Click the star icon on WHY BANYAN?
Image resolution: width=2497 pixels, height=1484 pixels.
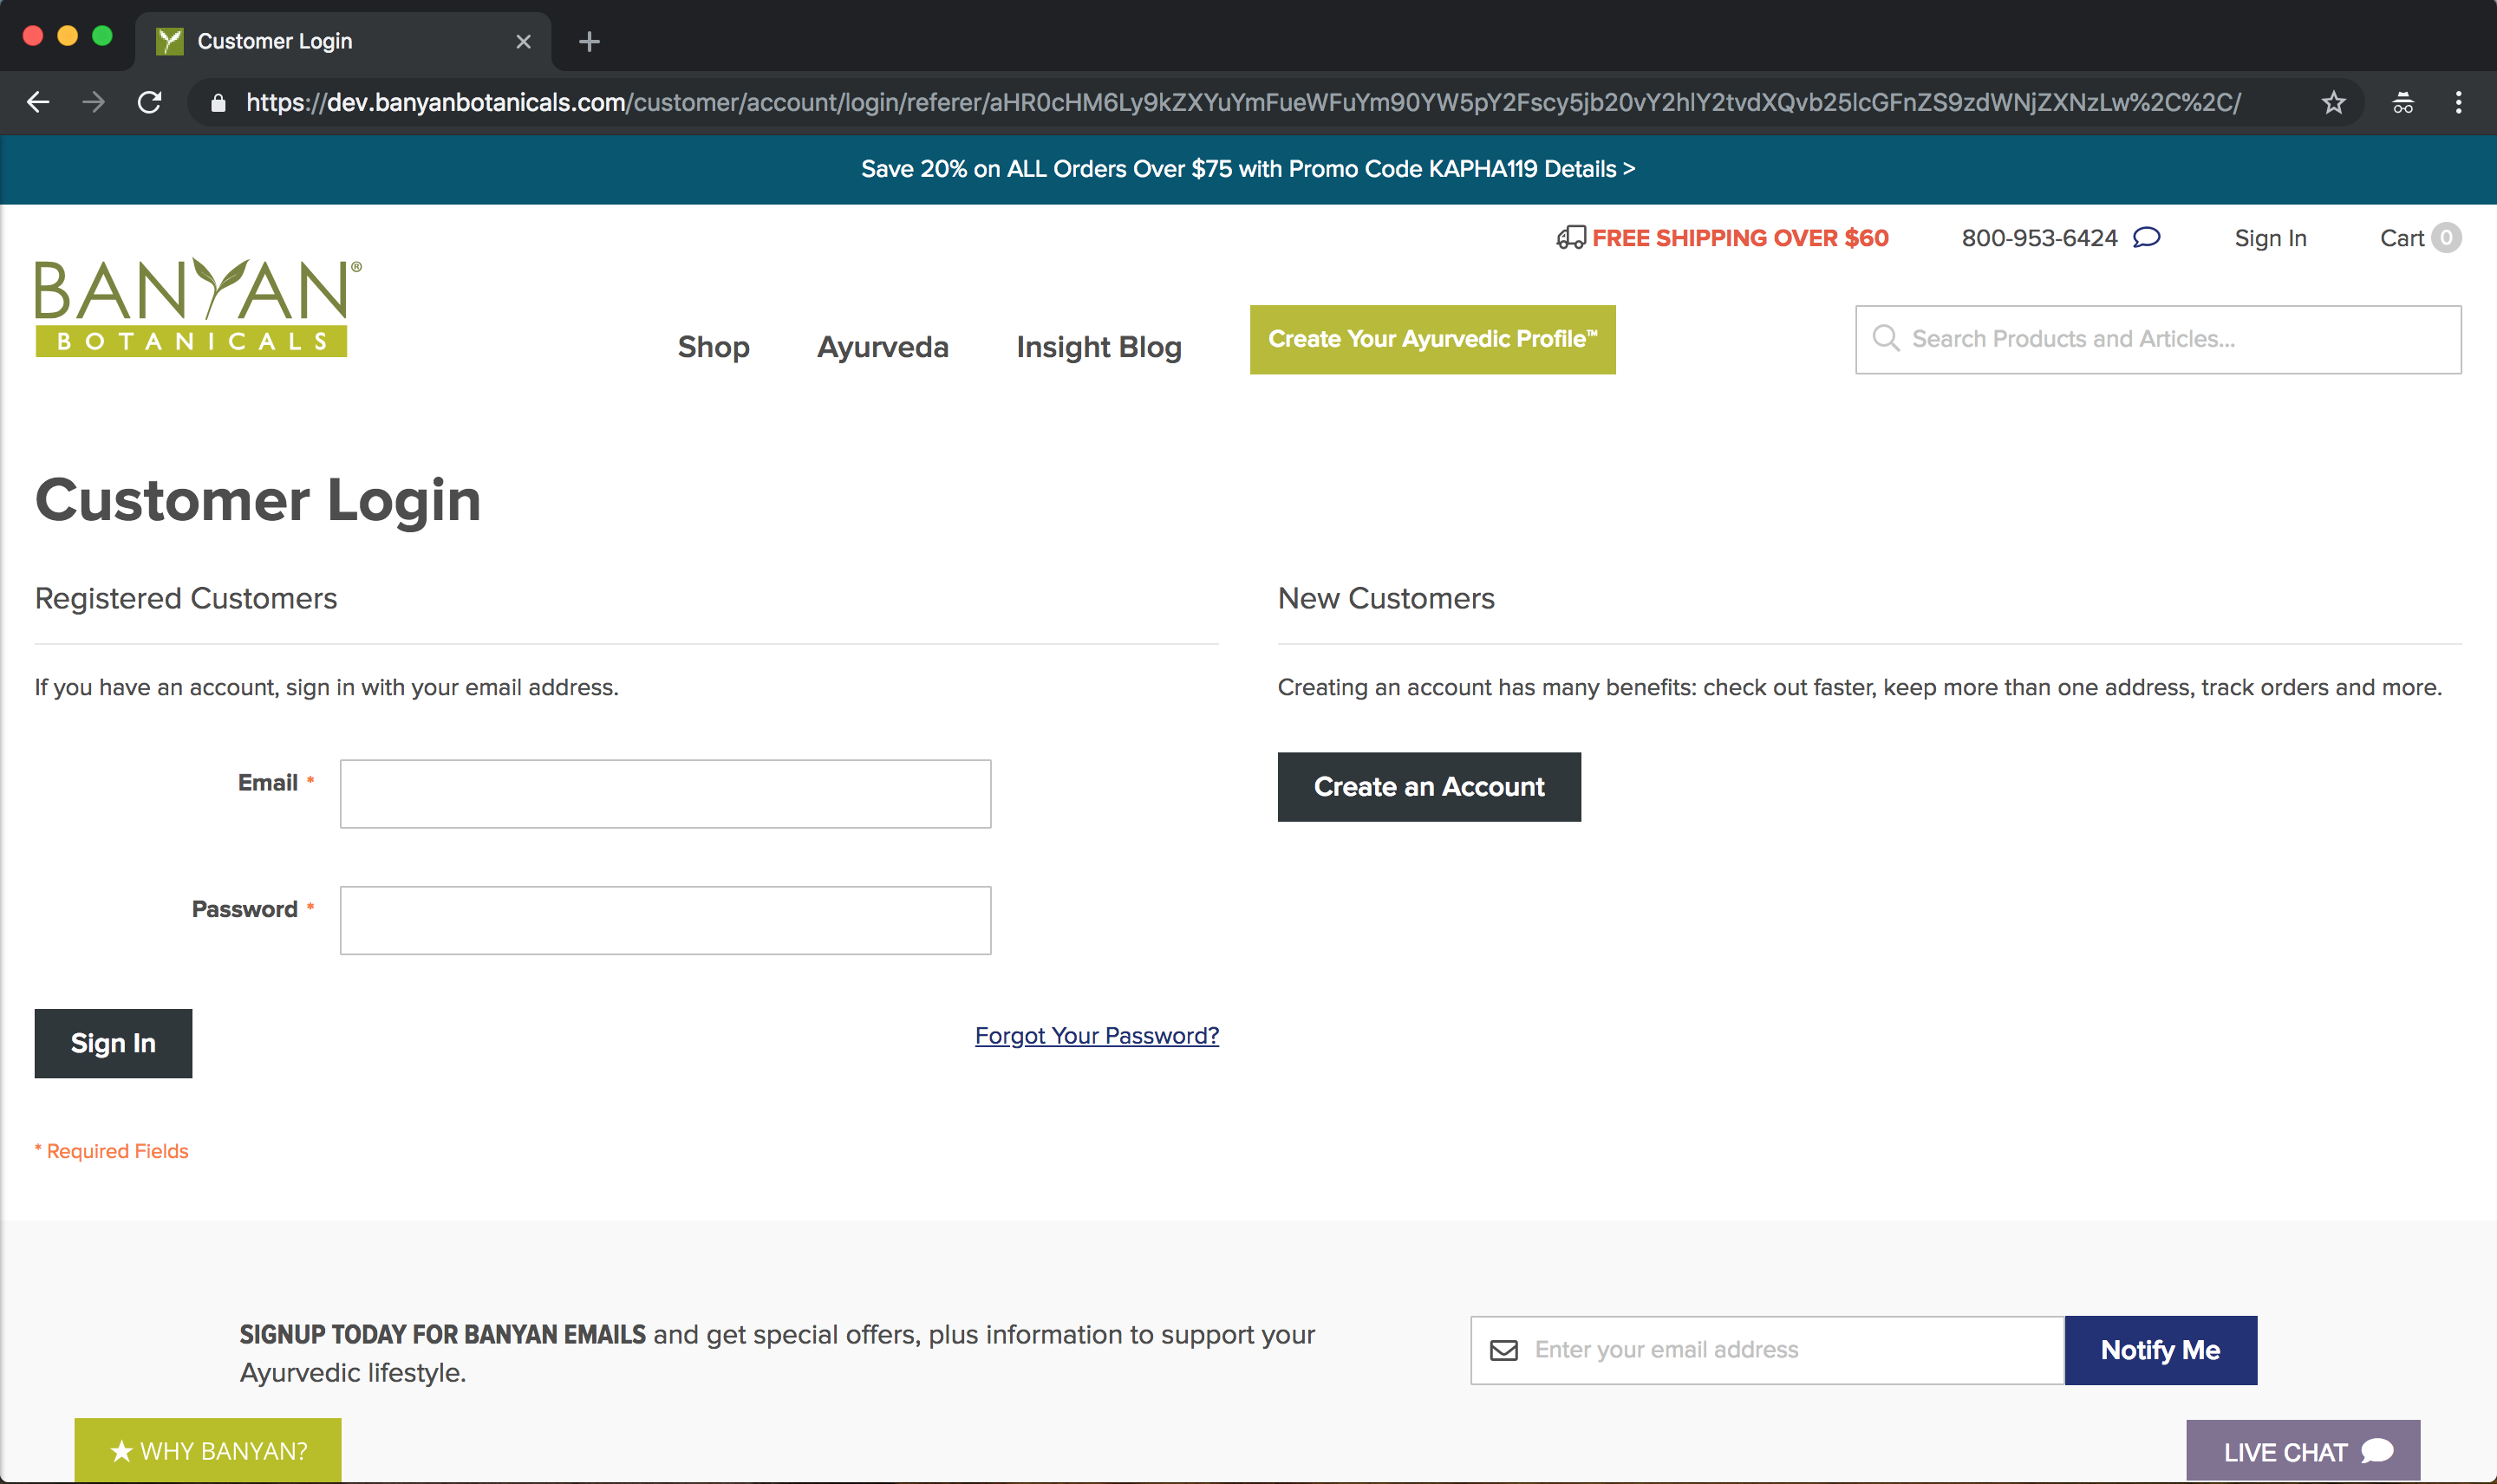121,1451
